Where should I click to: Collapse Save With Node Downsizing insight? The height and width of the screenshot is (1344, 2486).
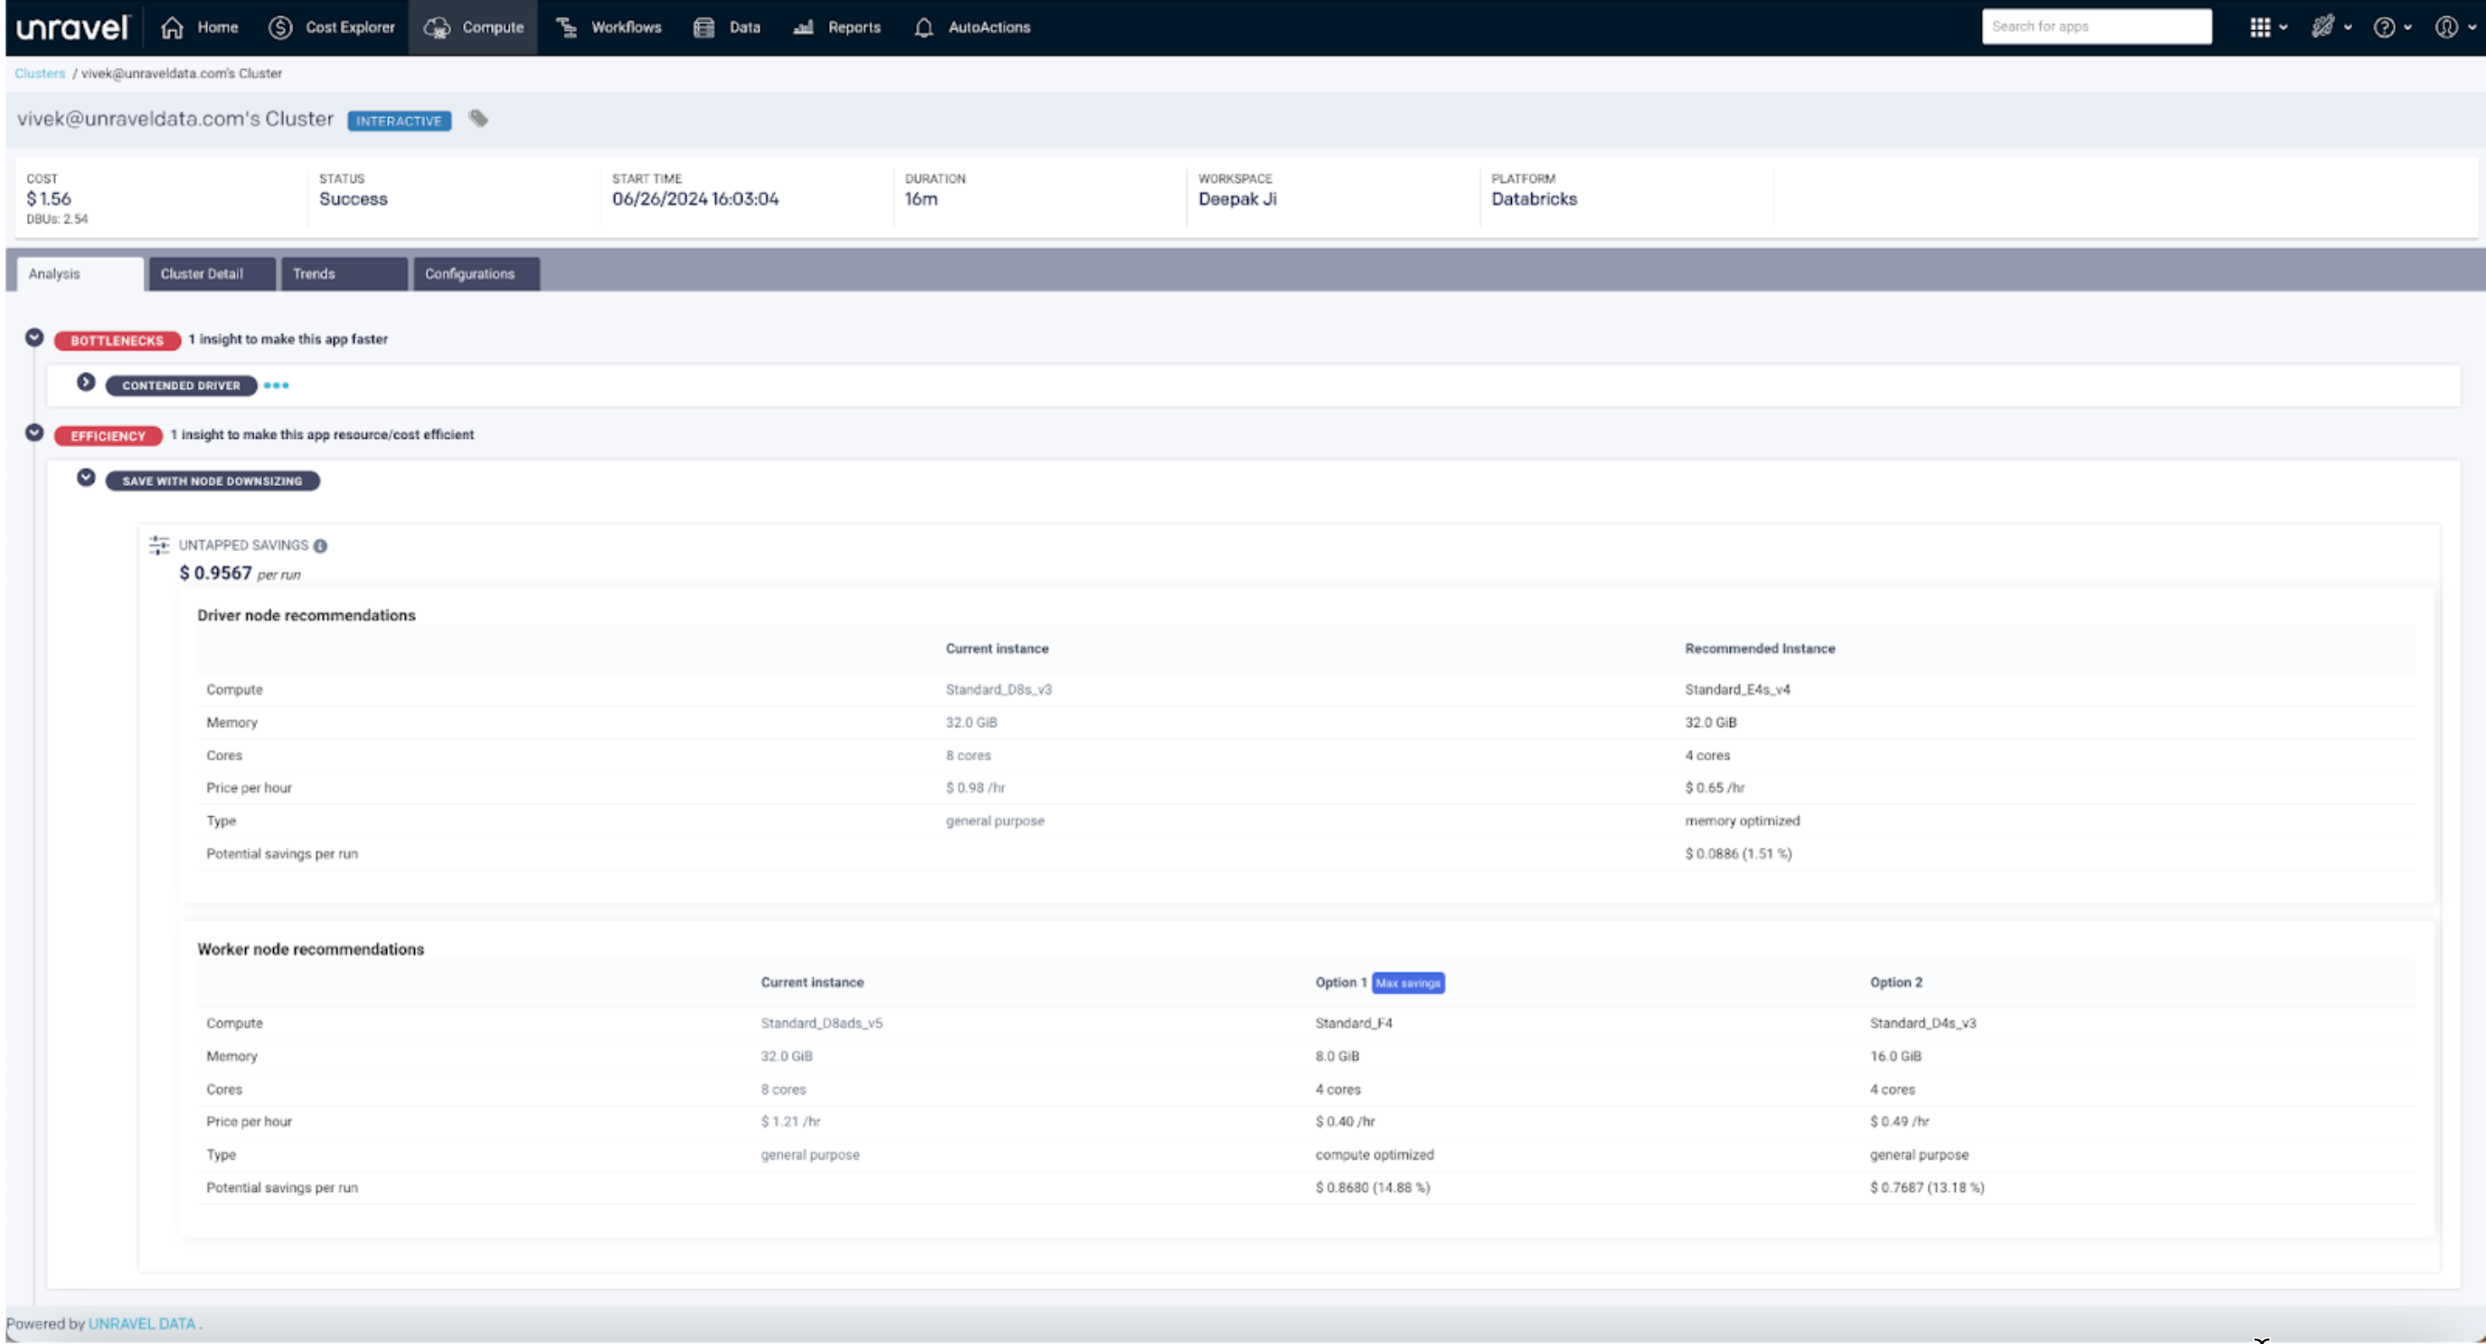pos(86,479)
